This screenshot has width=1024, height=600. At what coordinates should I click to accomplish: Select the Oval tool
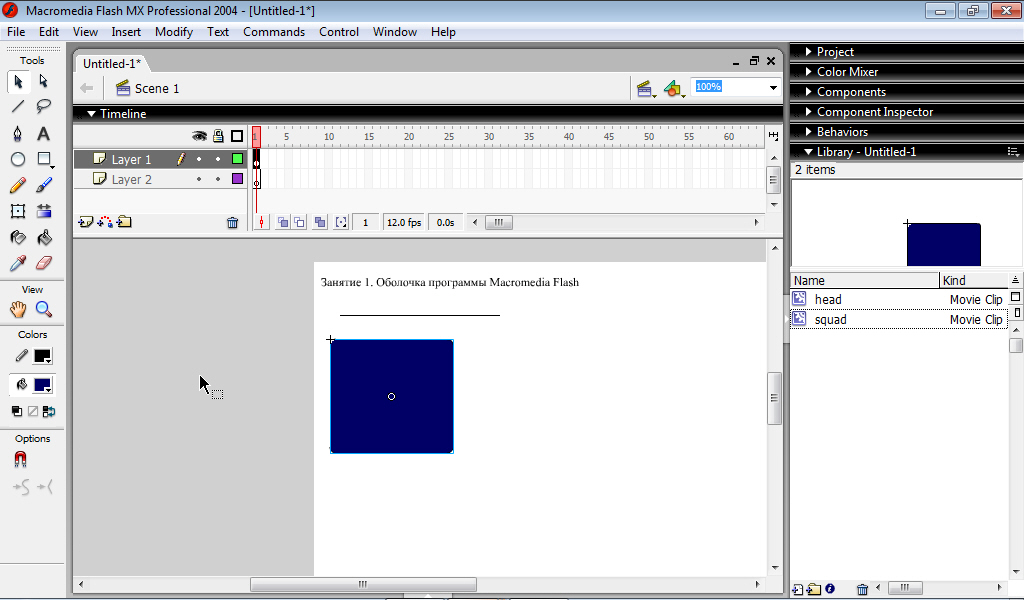click(18, 159)
